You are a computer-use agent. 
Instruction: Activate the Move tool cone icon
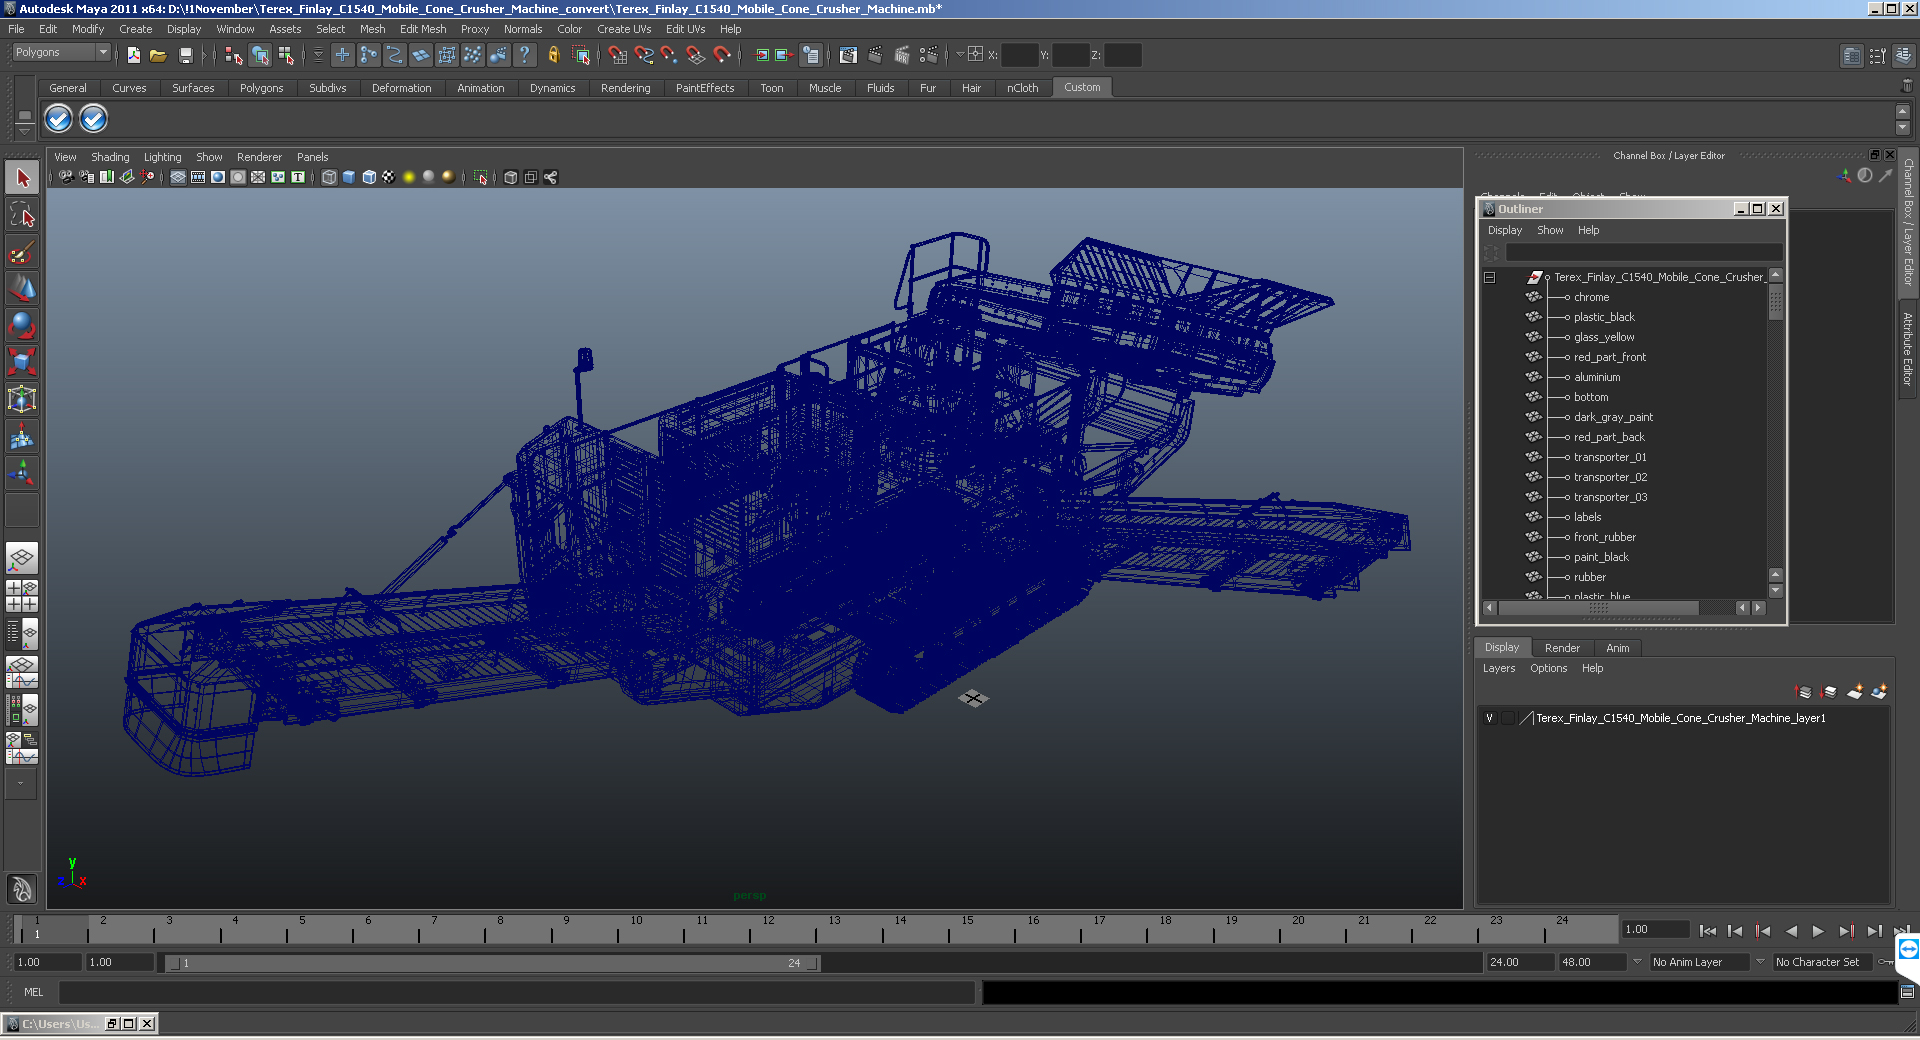[x=22, y=288]
